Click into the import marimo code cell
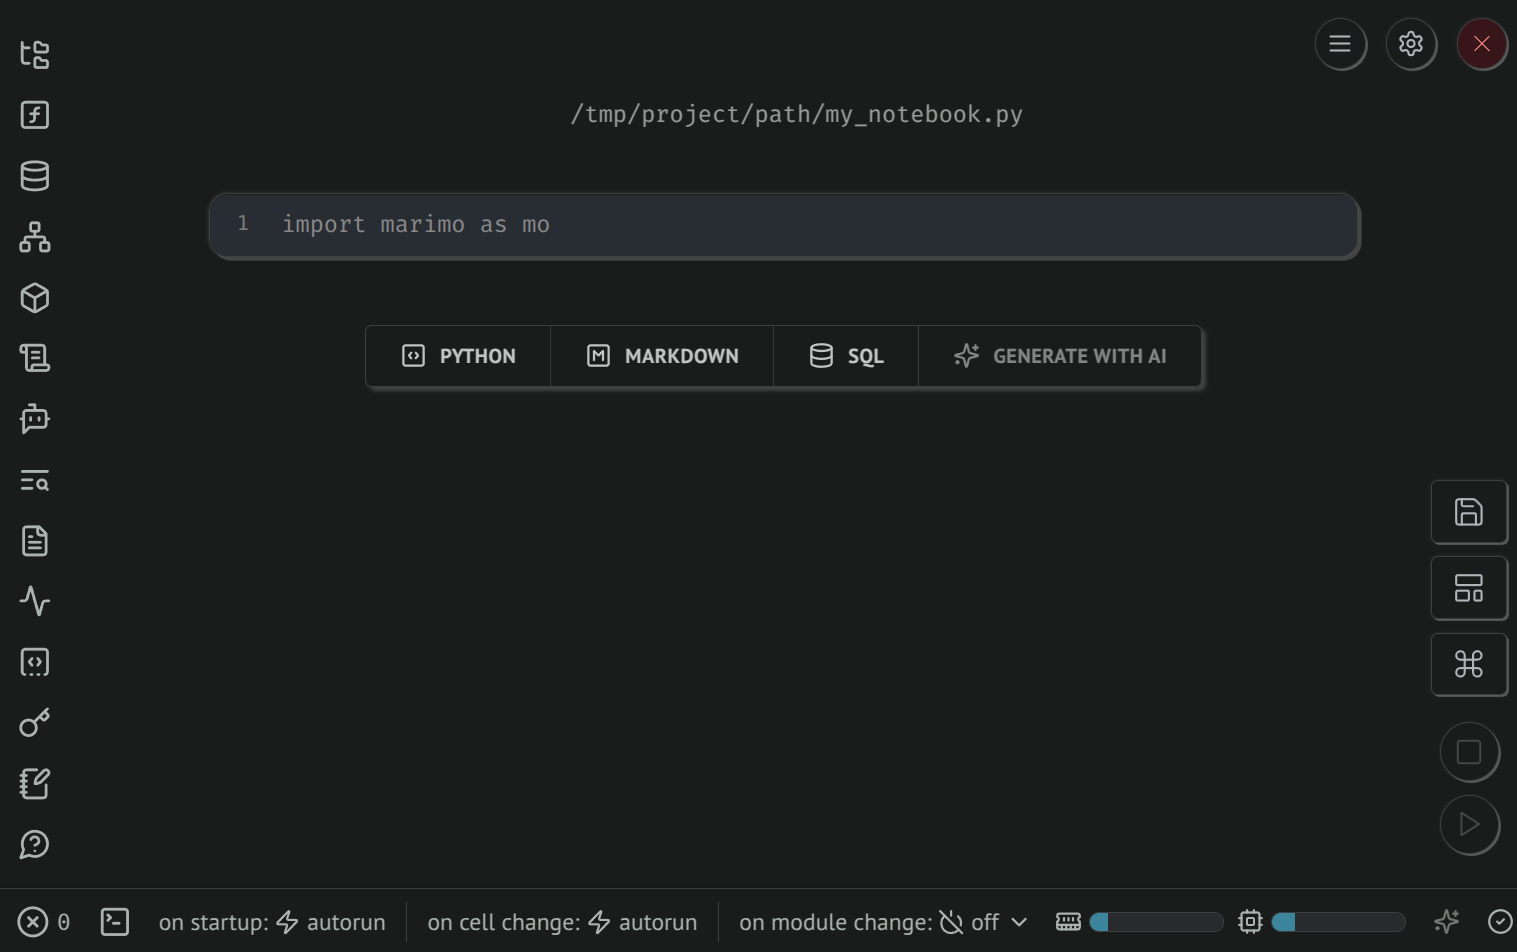This screenshot has height=952, width=1517. 800,225
